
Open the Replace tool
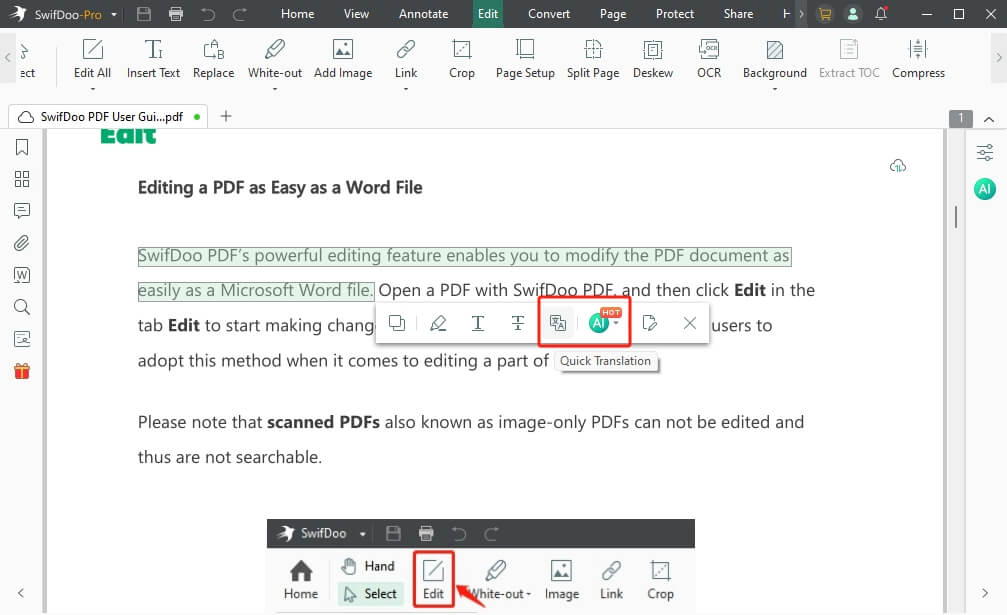(213, 58)
